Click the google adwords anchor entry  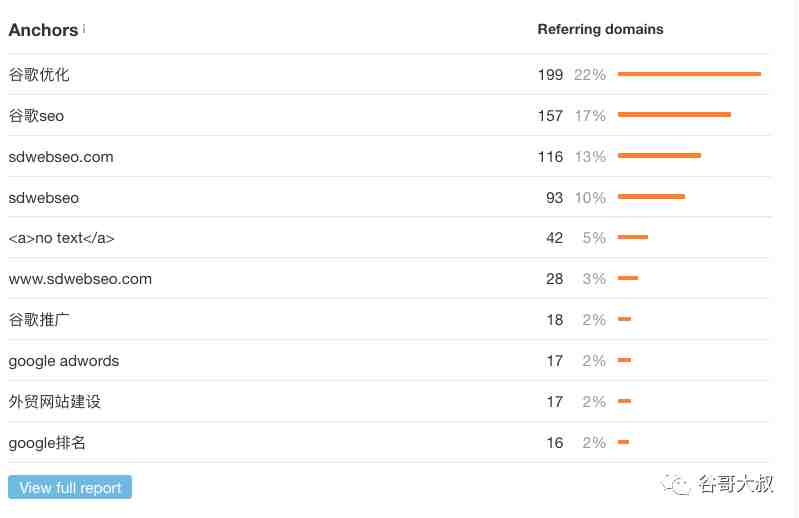pos(64,361)
